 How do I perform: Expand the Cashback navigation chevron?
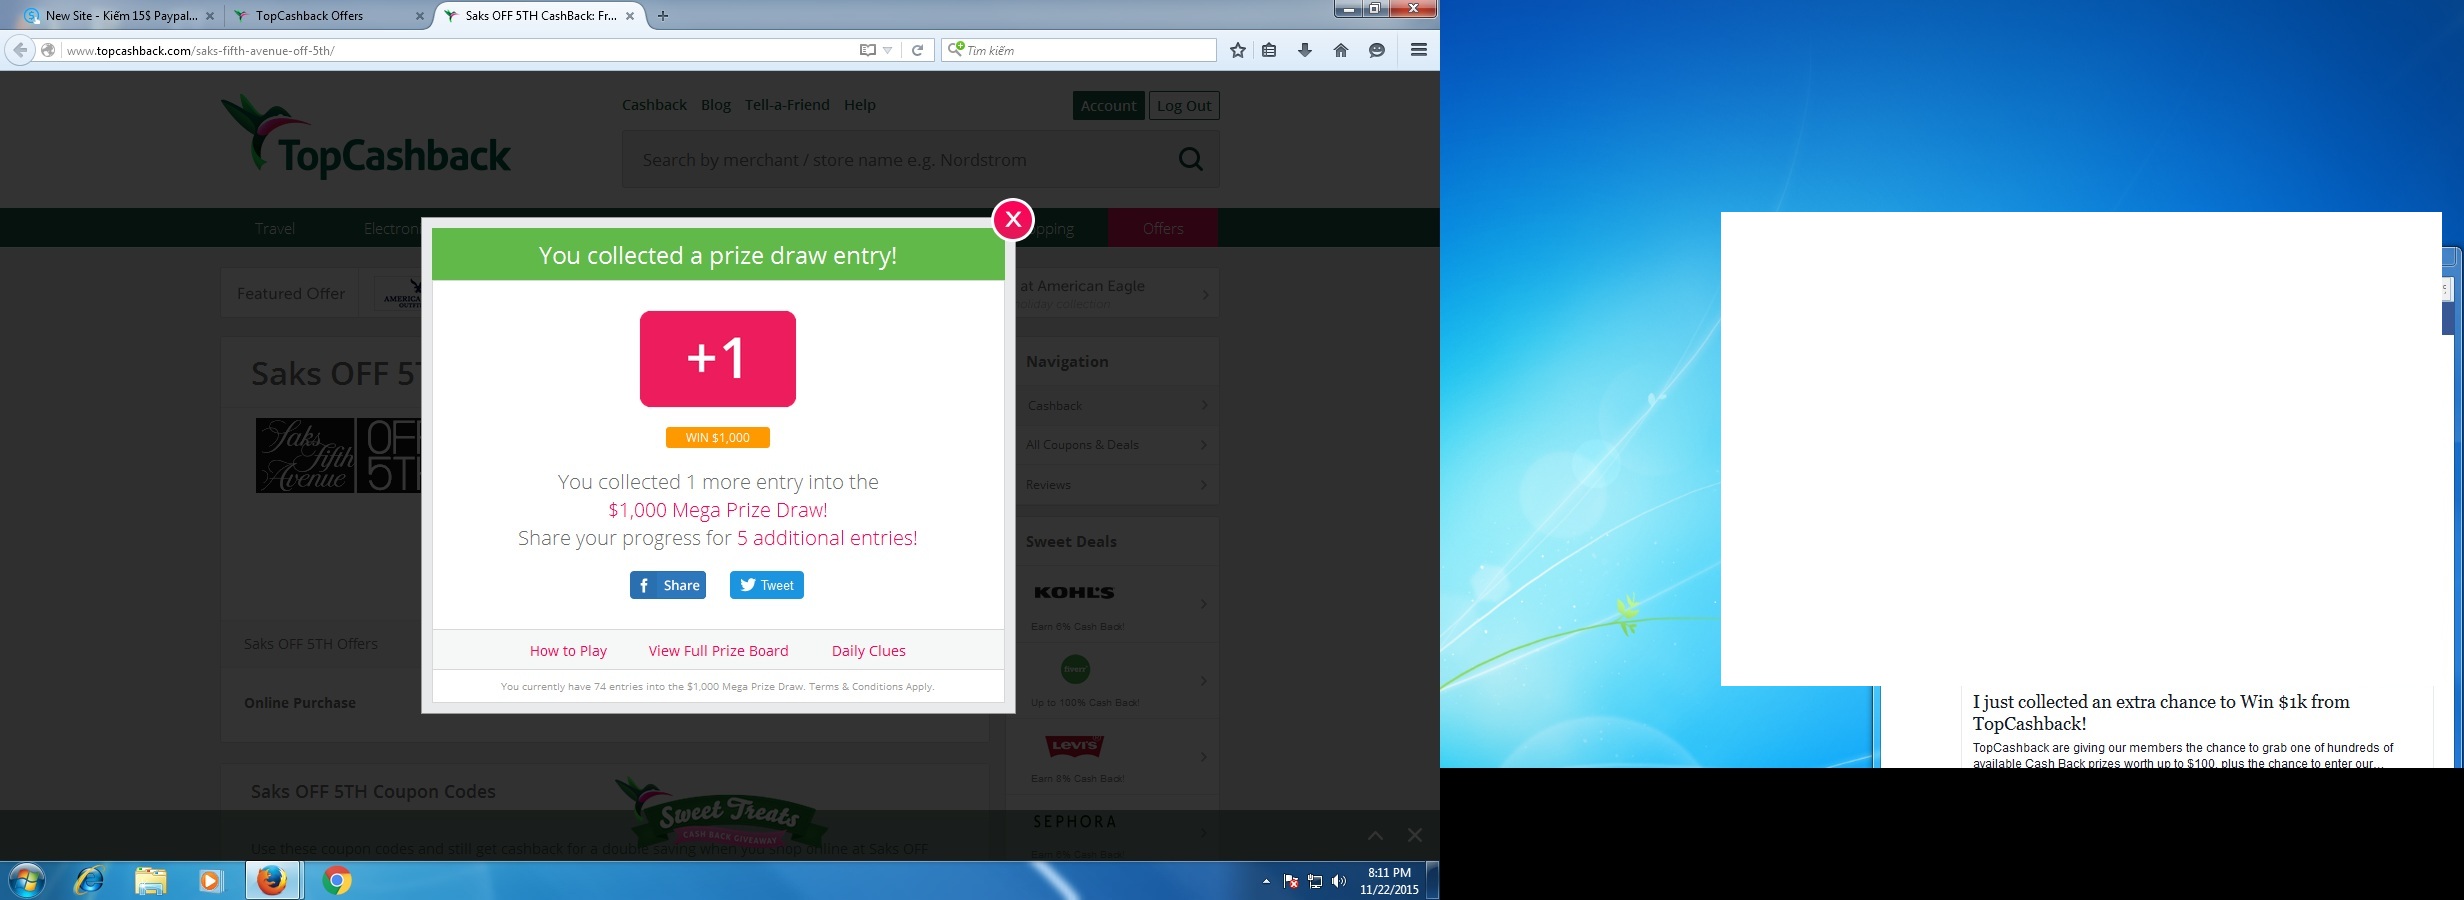(x=1205, y=405)
